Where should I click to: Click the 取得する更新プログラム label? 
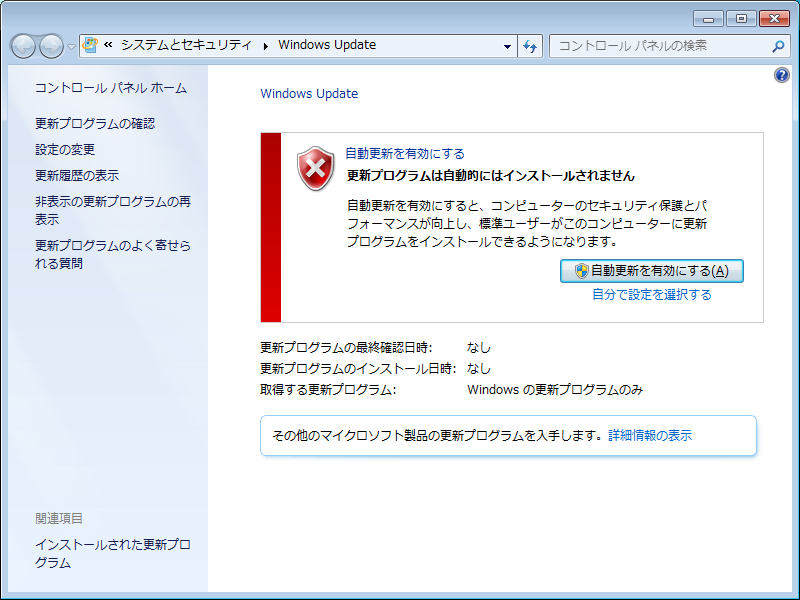click(328, 389)
